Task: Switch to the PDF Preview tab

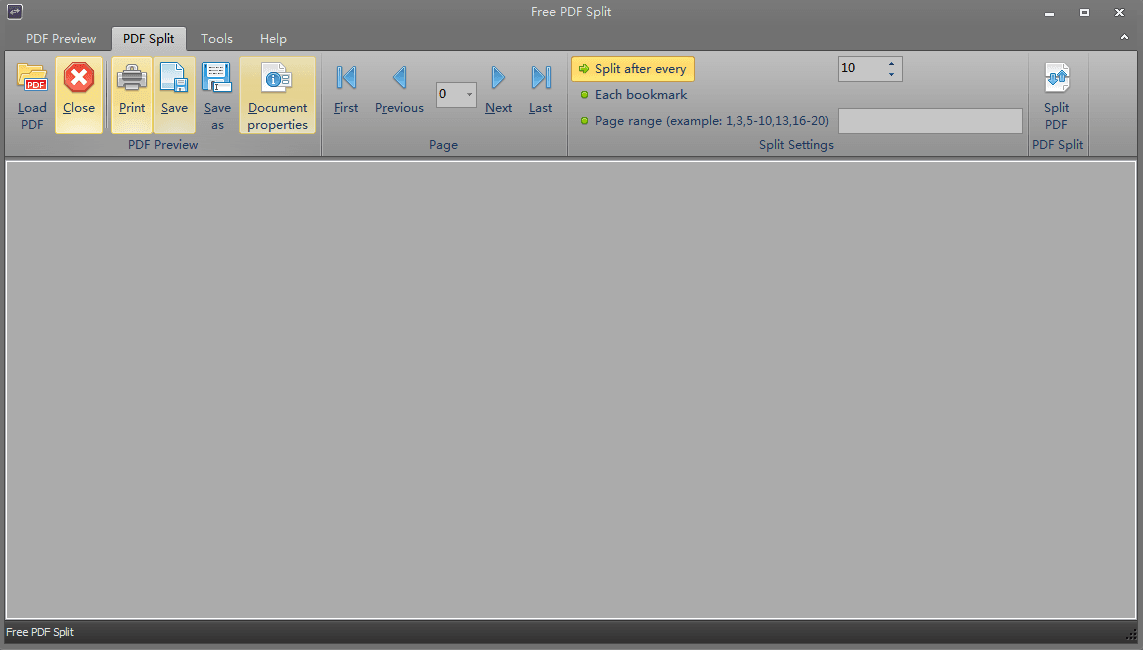Action: tap(61, 39)
